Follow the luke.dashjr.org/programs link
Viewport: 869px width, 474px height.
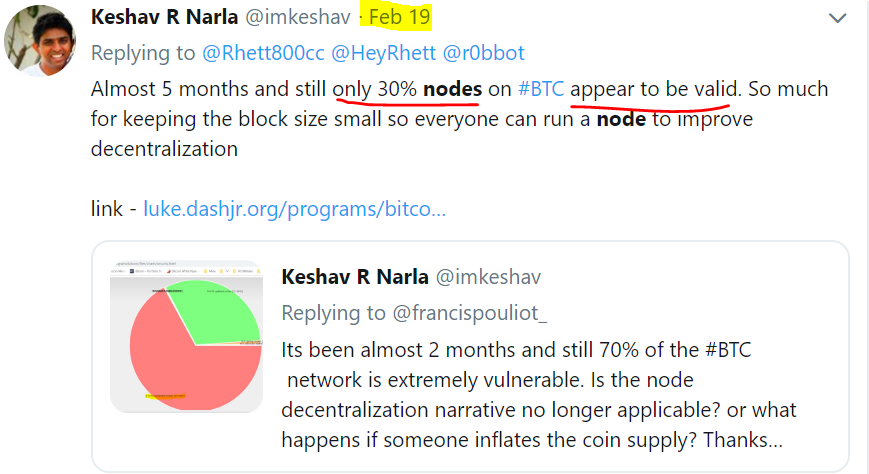tap(294, 209)
